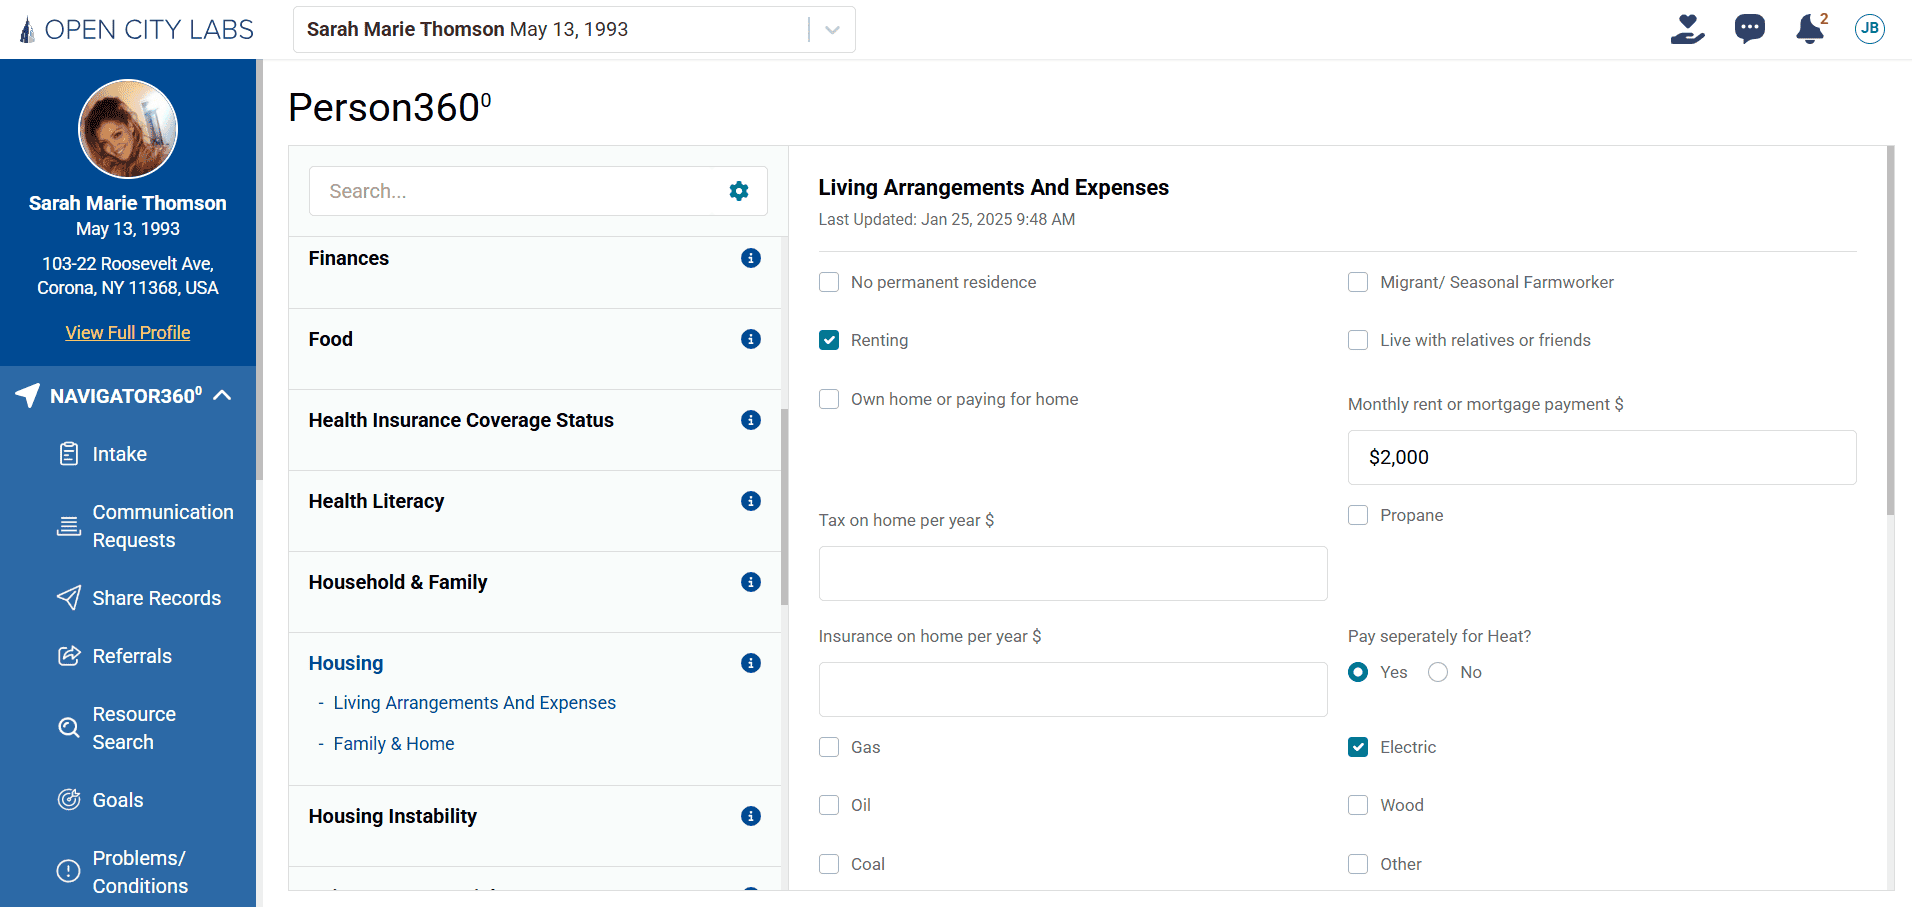
Task: Collapse the Navigator360 section
Action: click(221, 395)
